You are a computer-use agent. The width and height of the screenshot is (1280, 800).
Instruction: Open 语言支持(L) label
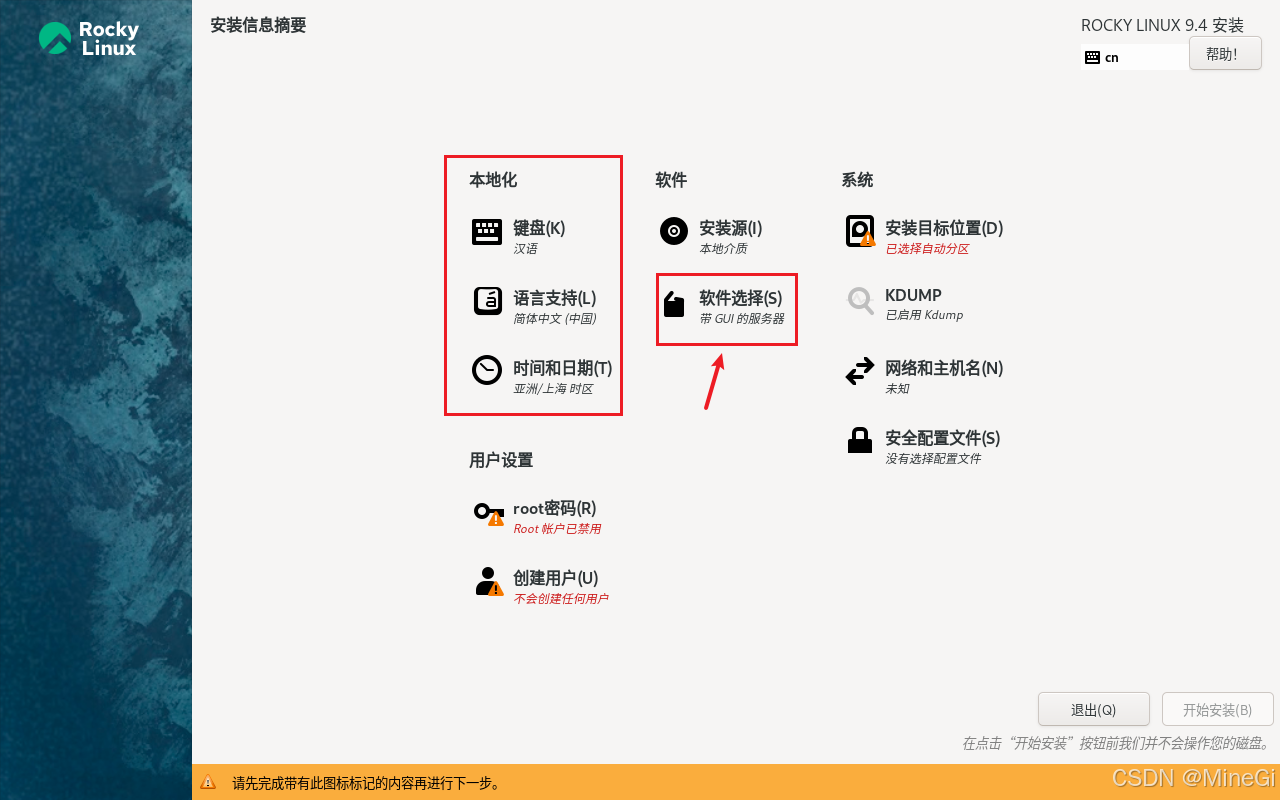[x=555, y=298]
